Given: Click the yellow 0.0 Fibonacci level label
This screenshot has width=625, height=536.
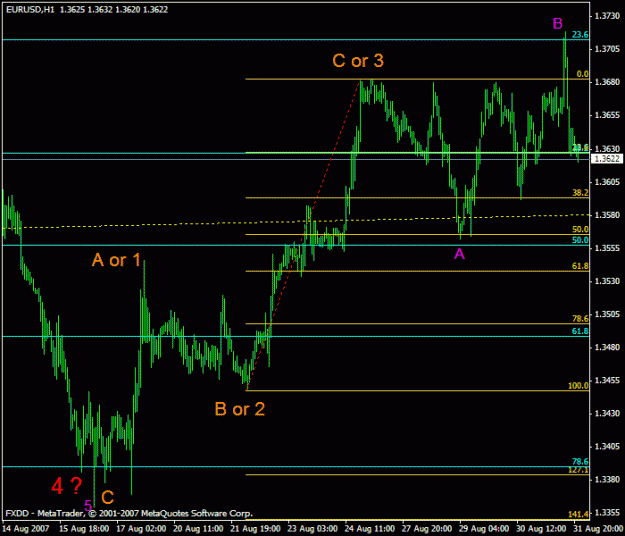Looking at the screenshot, I should pyautogui.click(x=582, y=74).
